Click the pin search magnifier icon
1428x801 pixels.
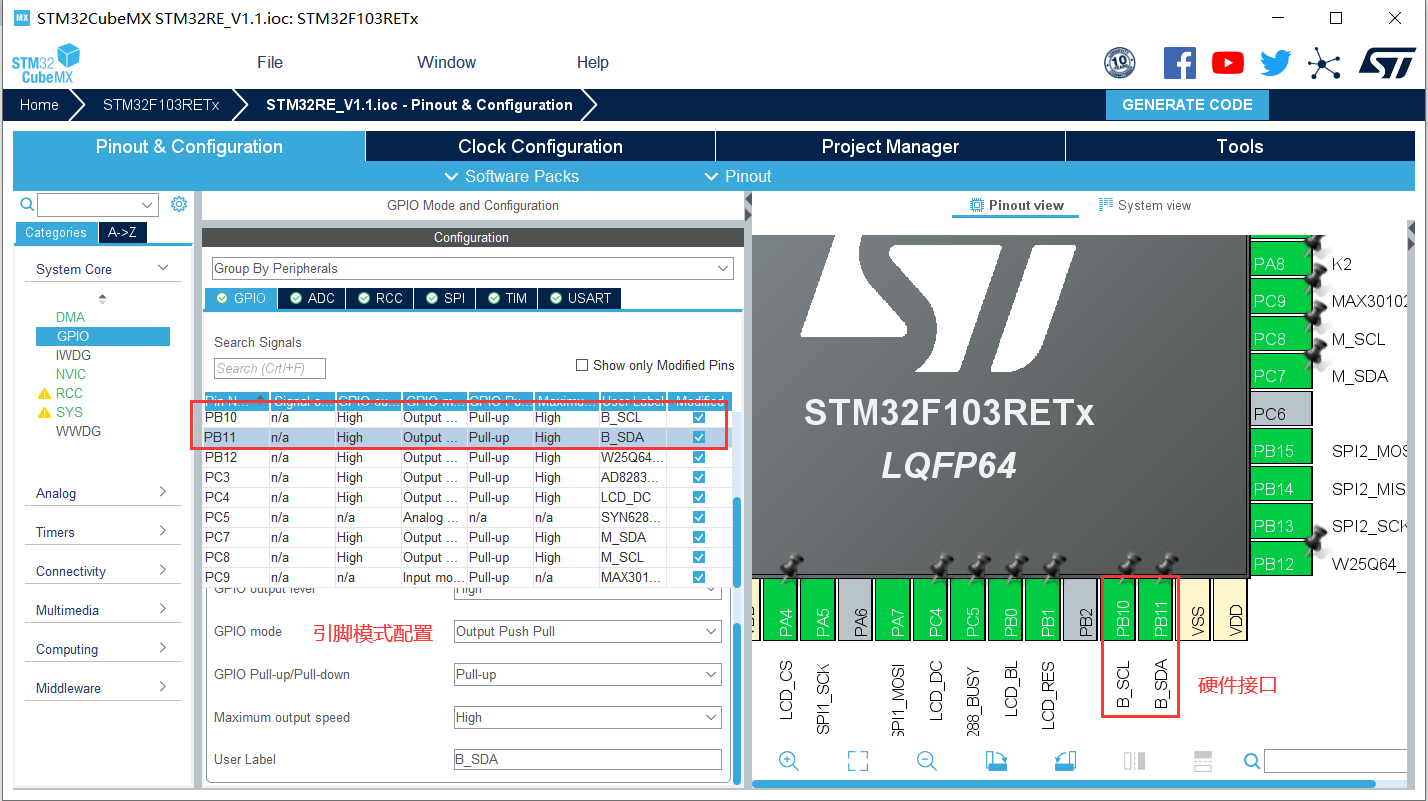tap(1252, 761)
